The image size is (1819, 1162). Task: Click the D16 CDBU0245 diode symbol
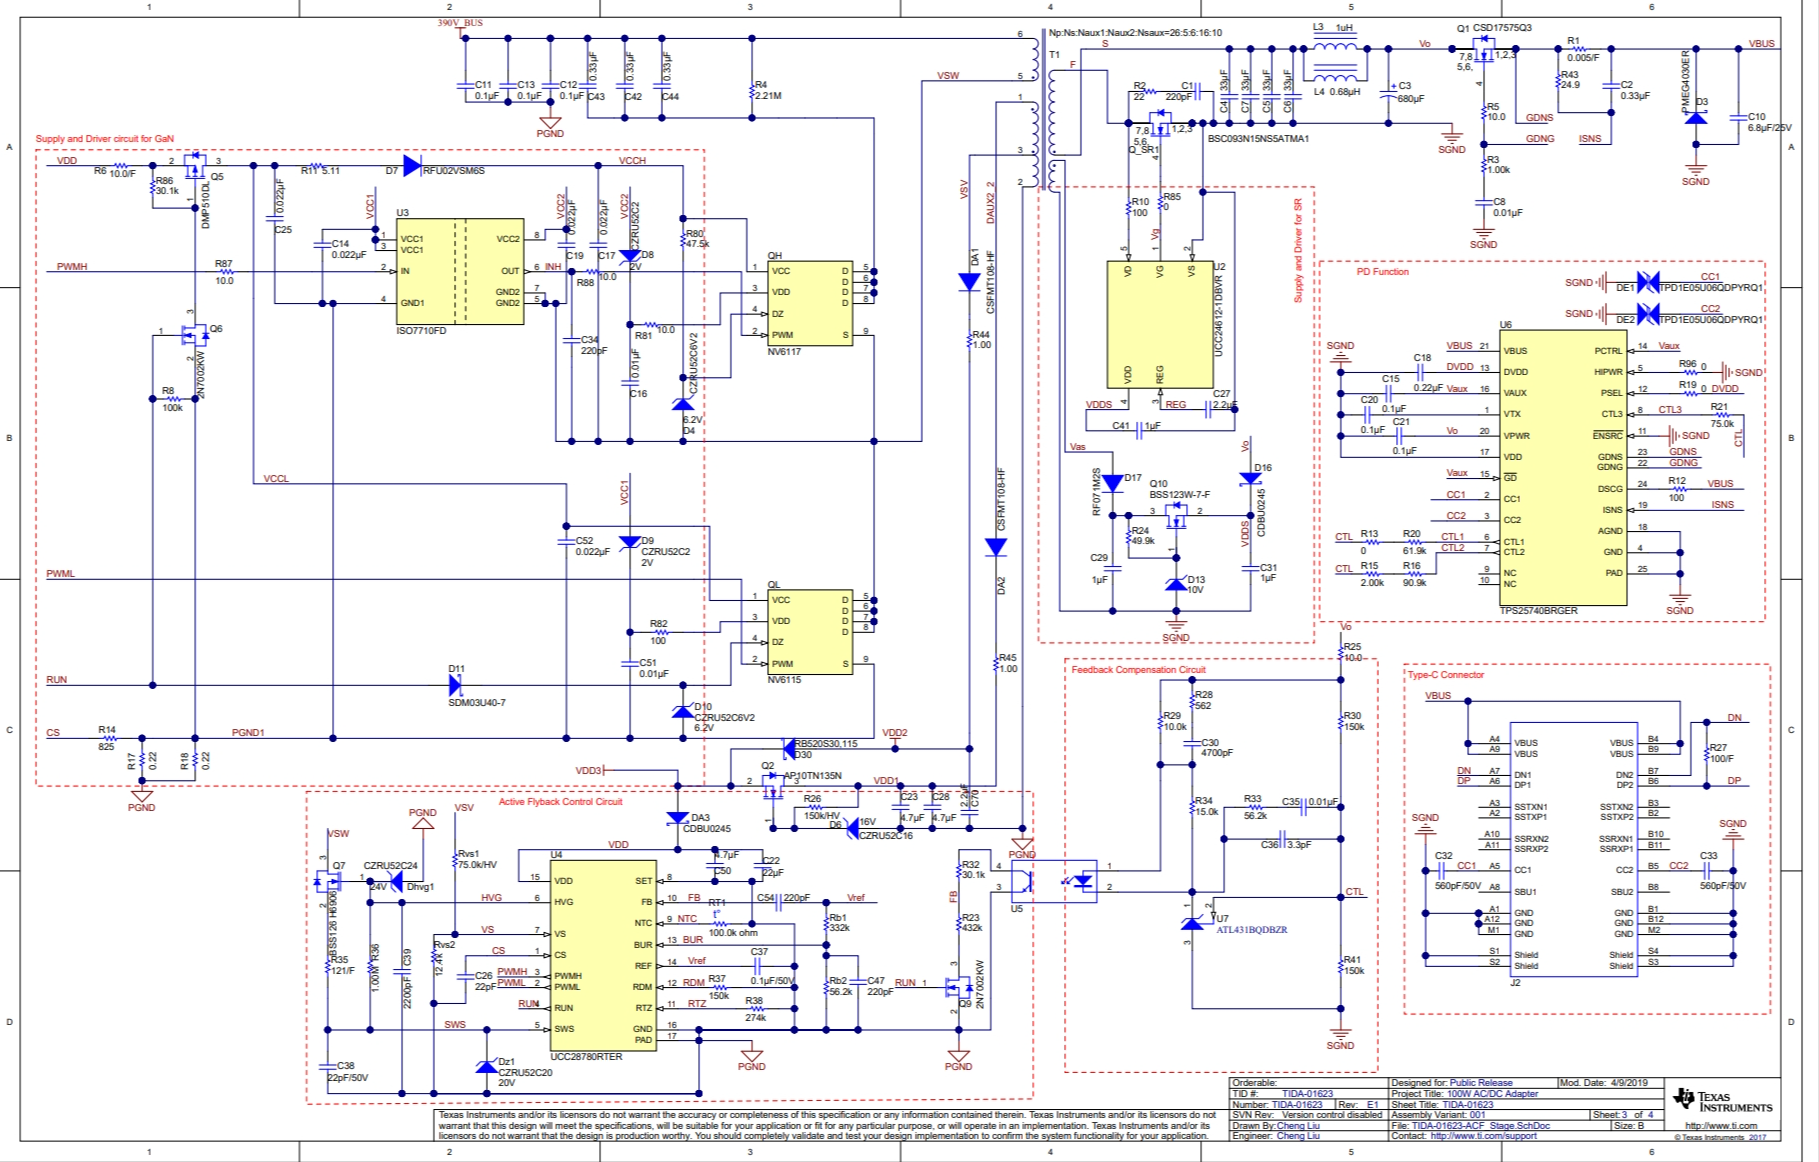pyautogui.click(x=1250, y=478)
